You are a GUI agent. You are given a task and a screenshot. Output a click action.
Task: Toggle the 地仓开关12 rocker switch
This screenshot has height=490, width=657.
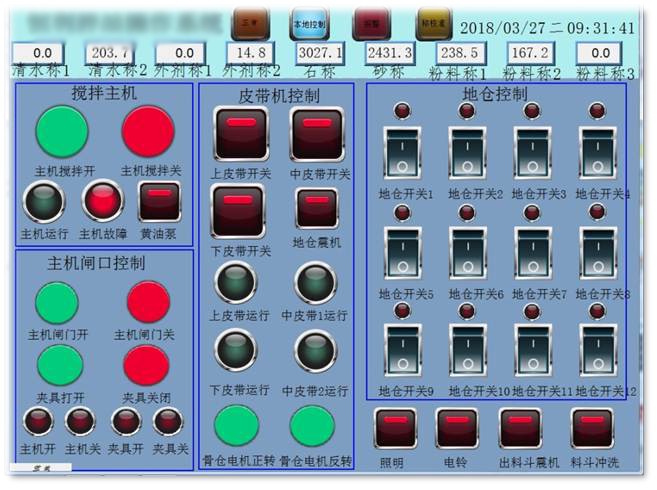(598, 350)
